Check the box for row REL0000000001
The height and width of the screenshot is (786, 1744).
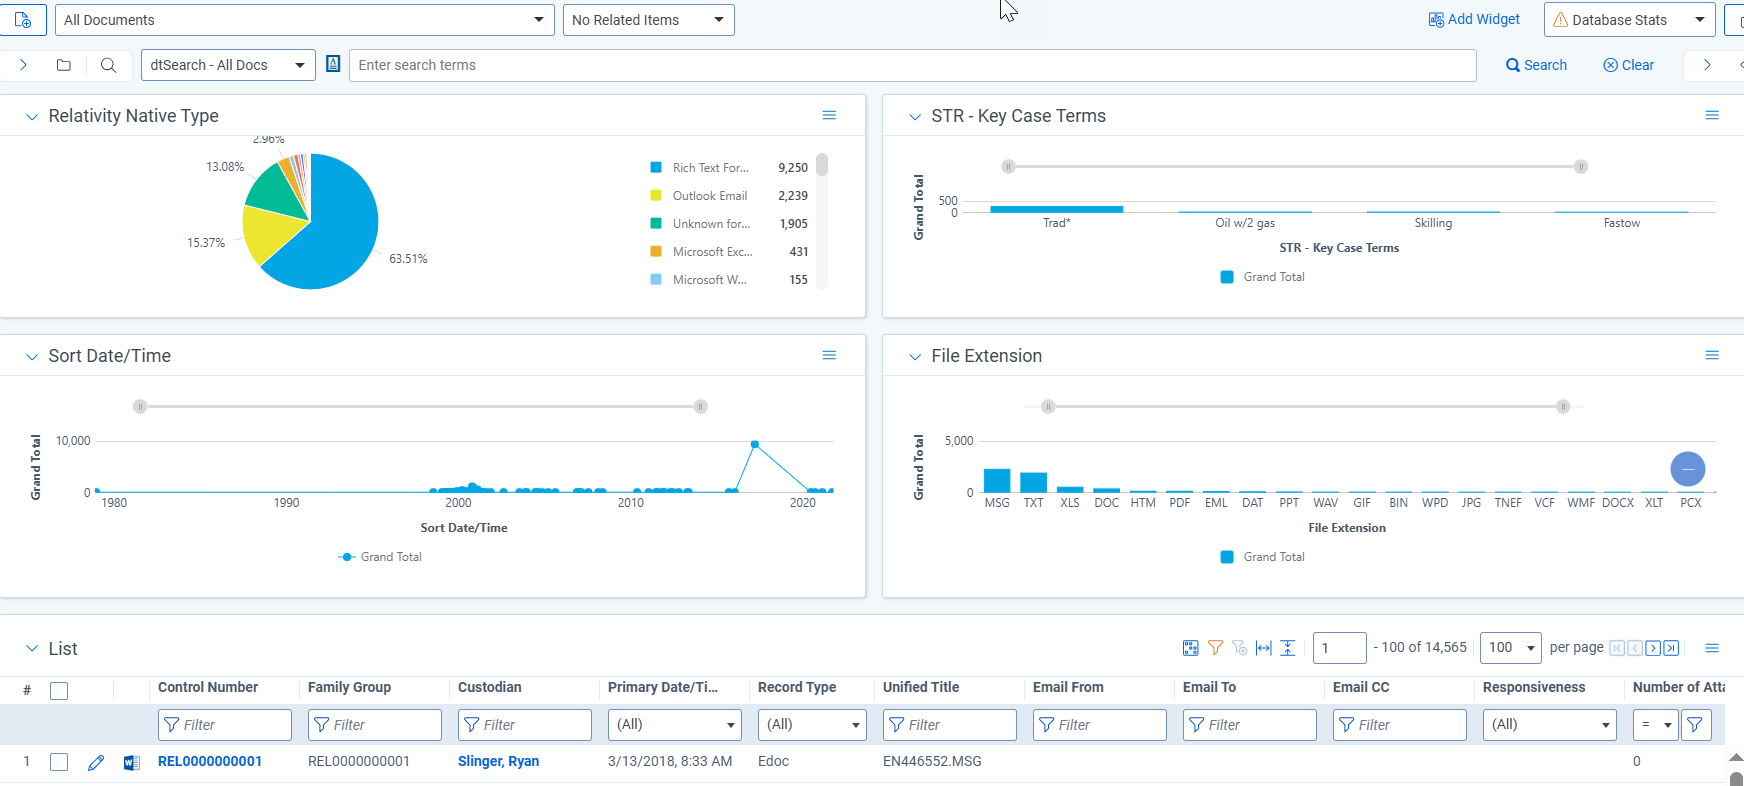tap(59, 762)
